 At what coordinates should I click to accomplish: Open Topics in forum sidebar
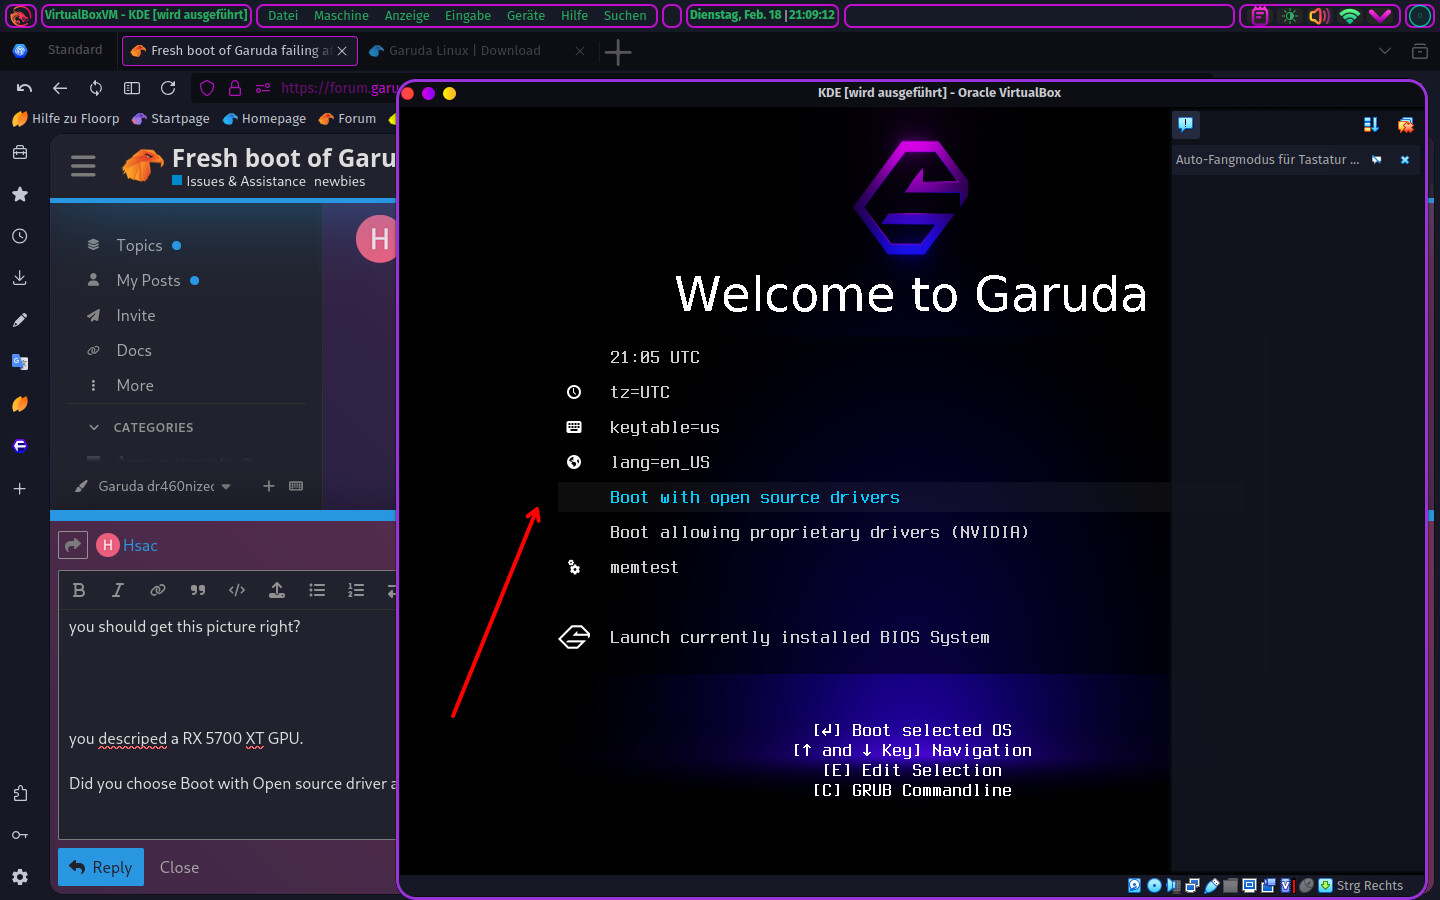[x=139, y=245]
